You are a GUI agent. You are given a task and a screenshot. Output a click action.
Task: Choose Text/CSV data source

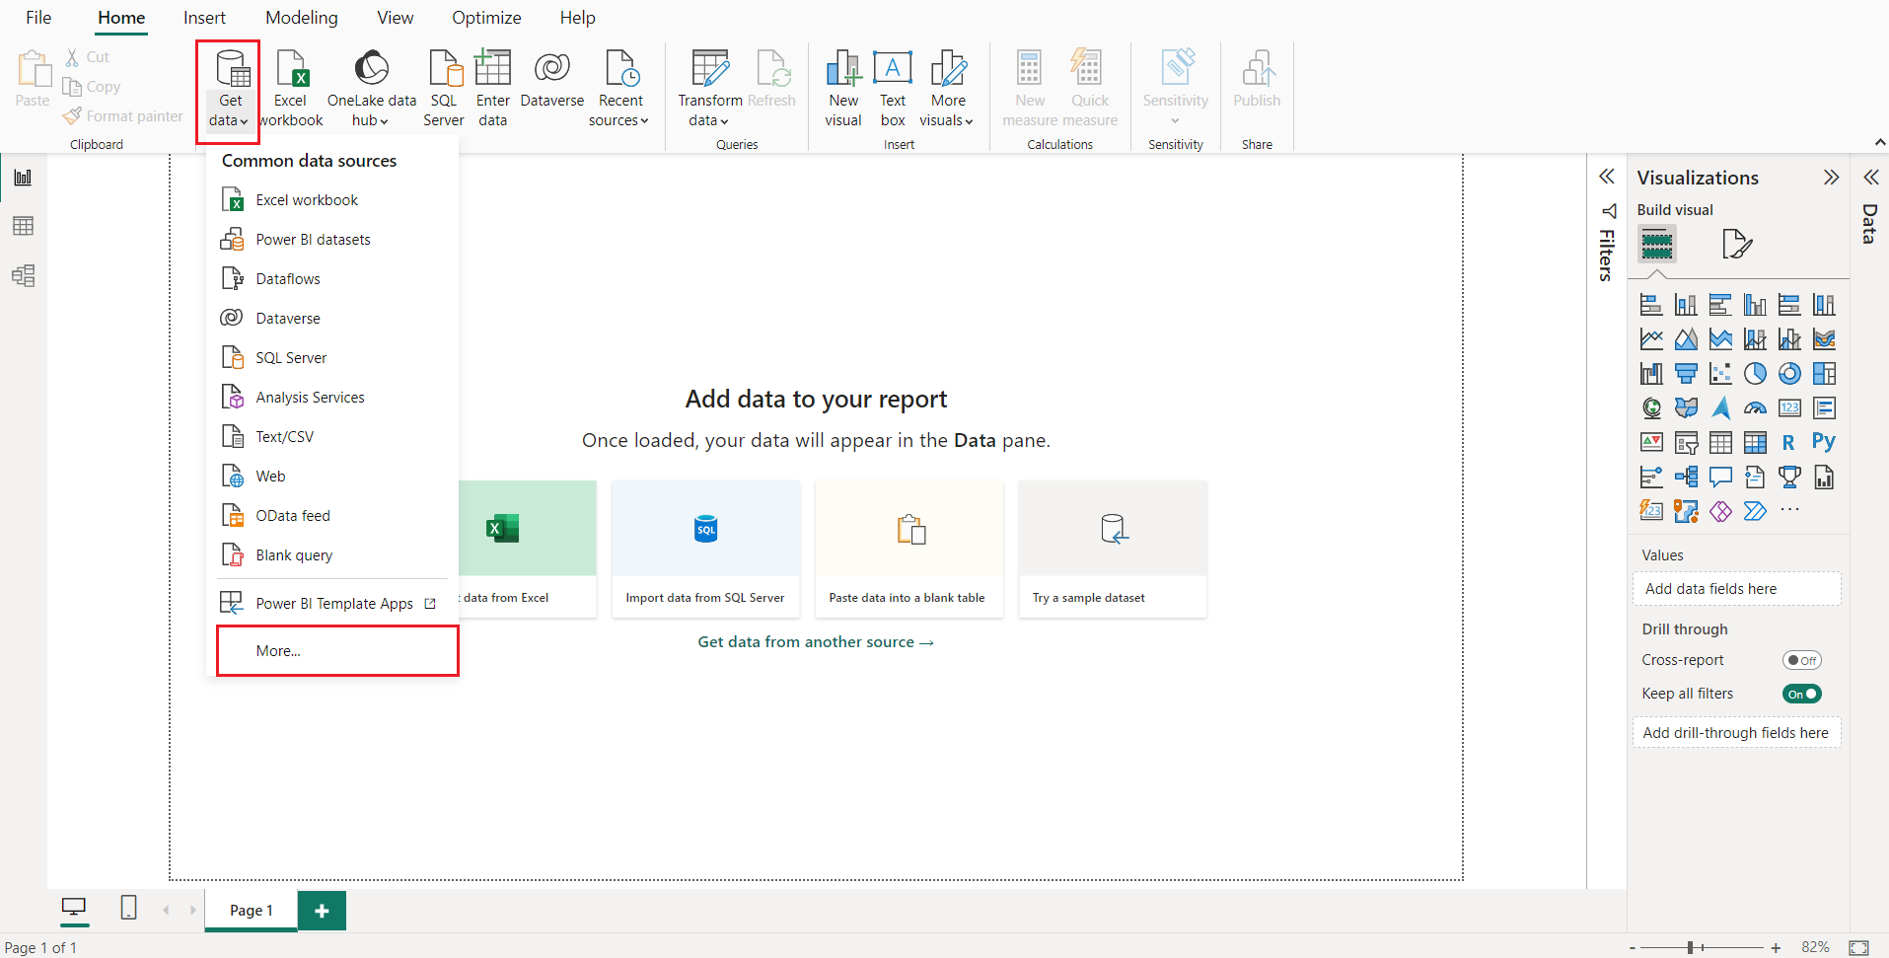pyautogui.click(x=332, y=437)
